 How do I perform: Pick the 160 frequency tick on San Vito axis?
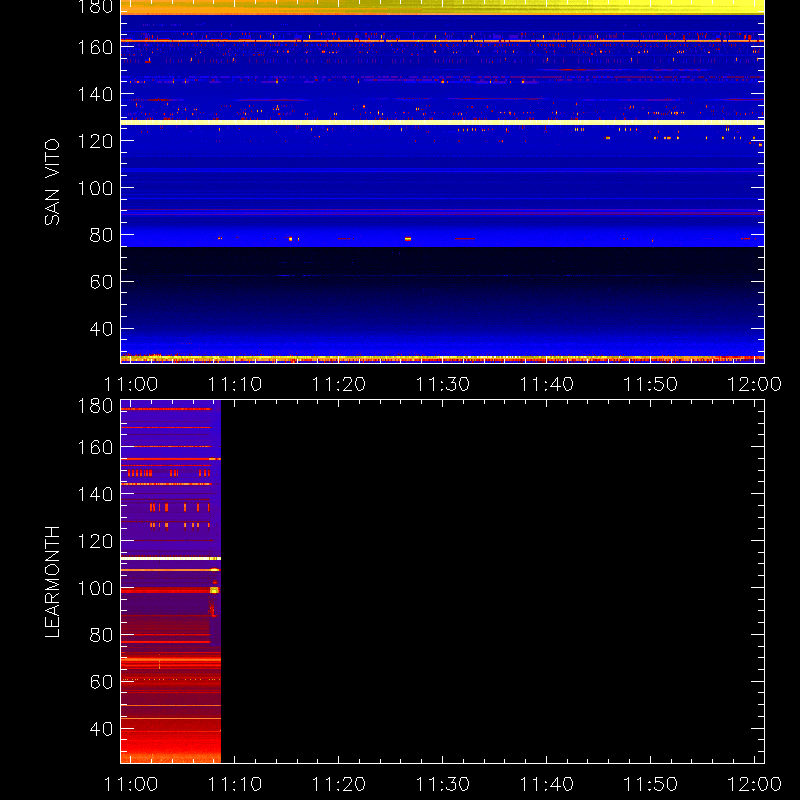pos(95,47)
